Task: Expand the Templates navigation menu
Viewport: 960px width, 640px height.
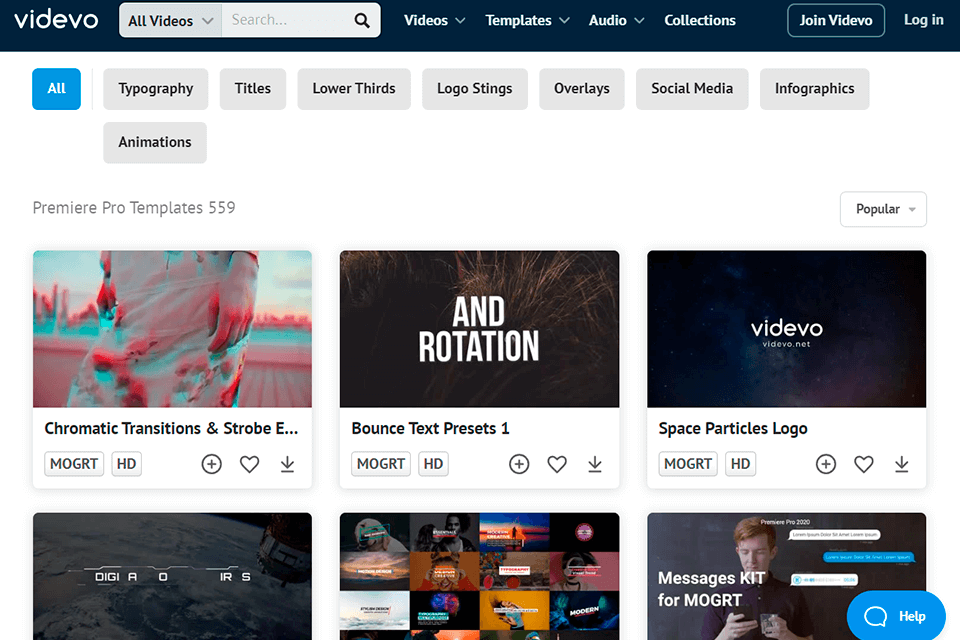Action: (527, 20)
